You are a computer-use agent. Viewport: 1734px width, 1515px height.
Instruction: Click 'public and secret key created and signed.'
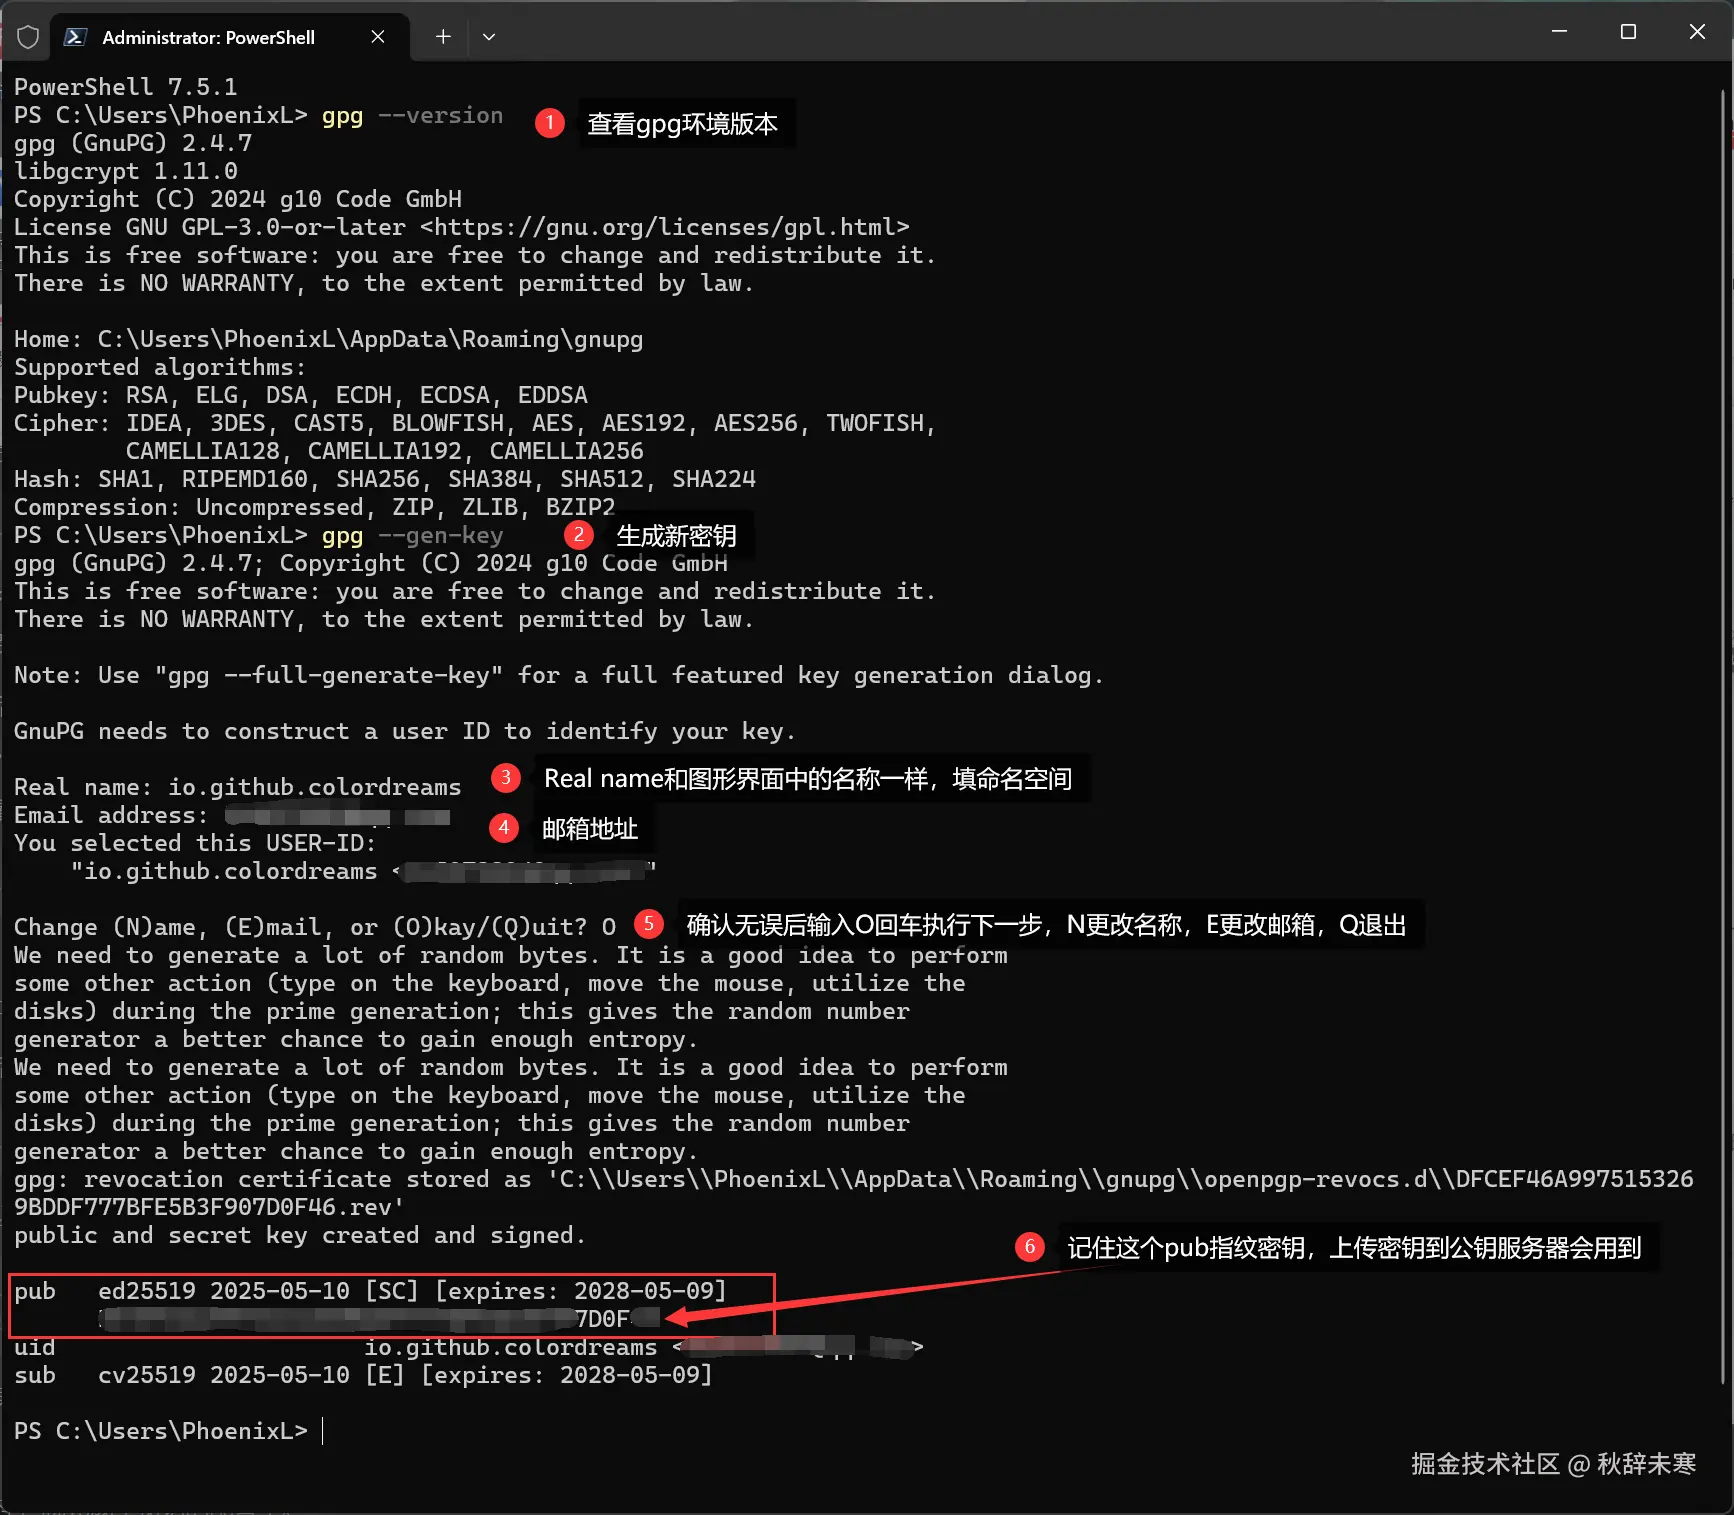click(300, 1235)
